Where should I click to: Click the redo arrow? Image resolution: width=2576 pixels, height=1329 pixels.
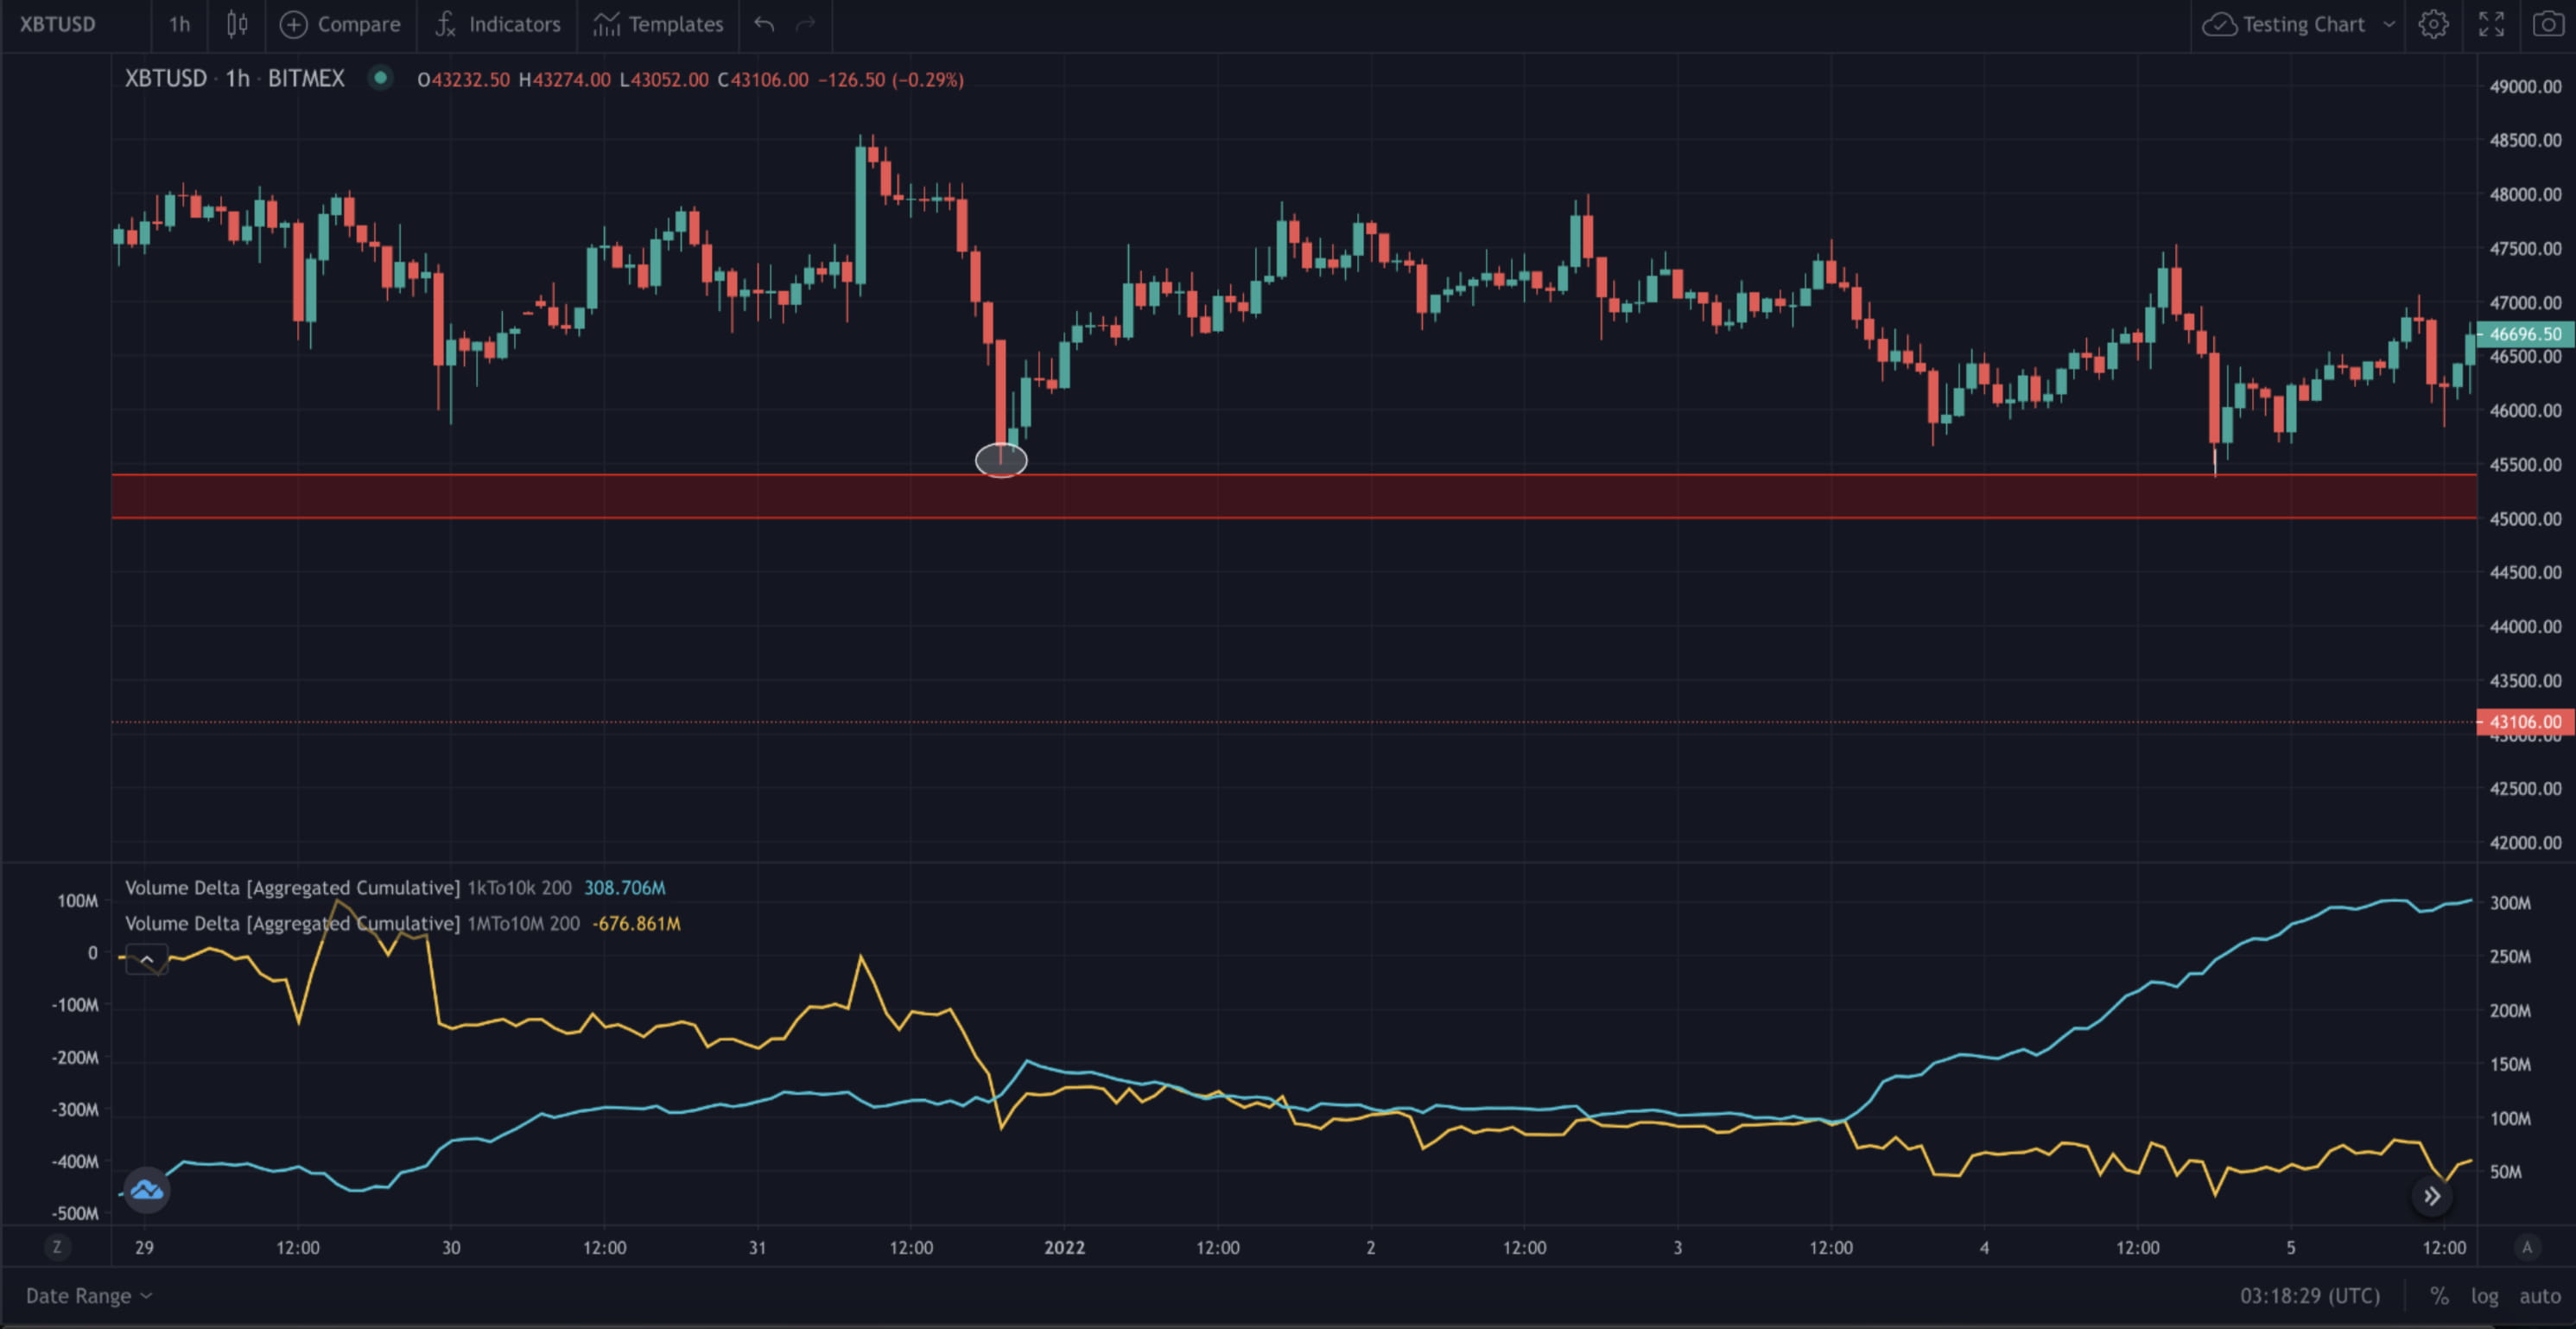(x=805, y=24)
